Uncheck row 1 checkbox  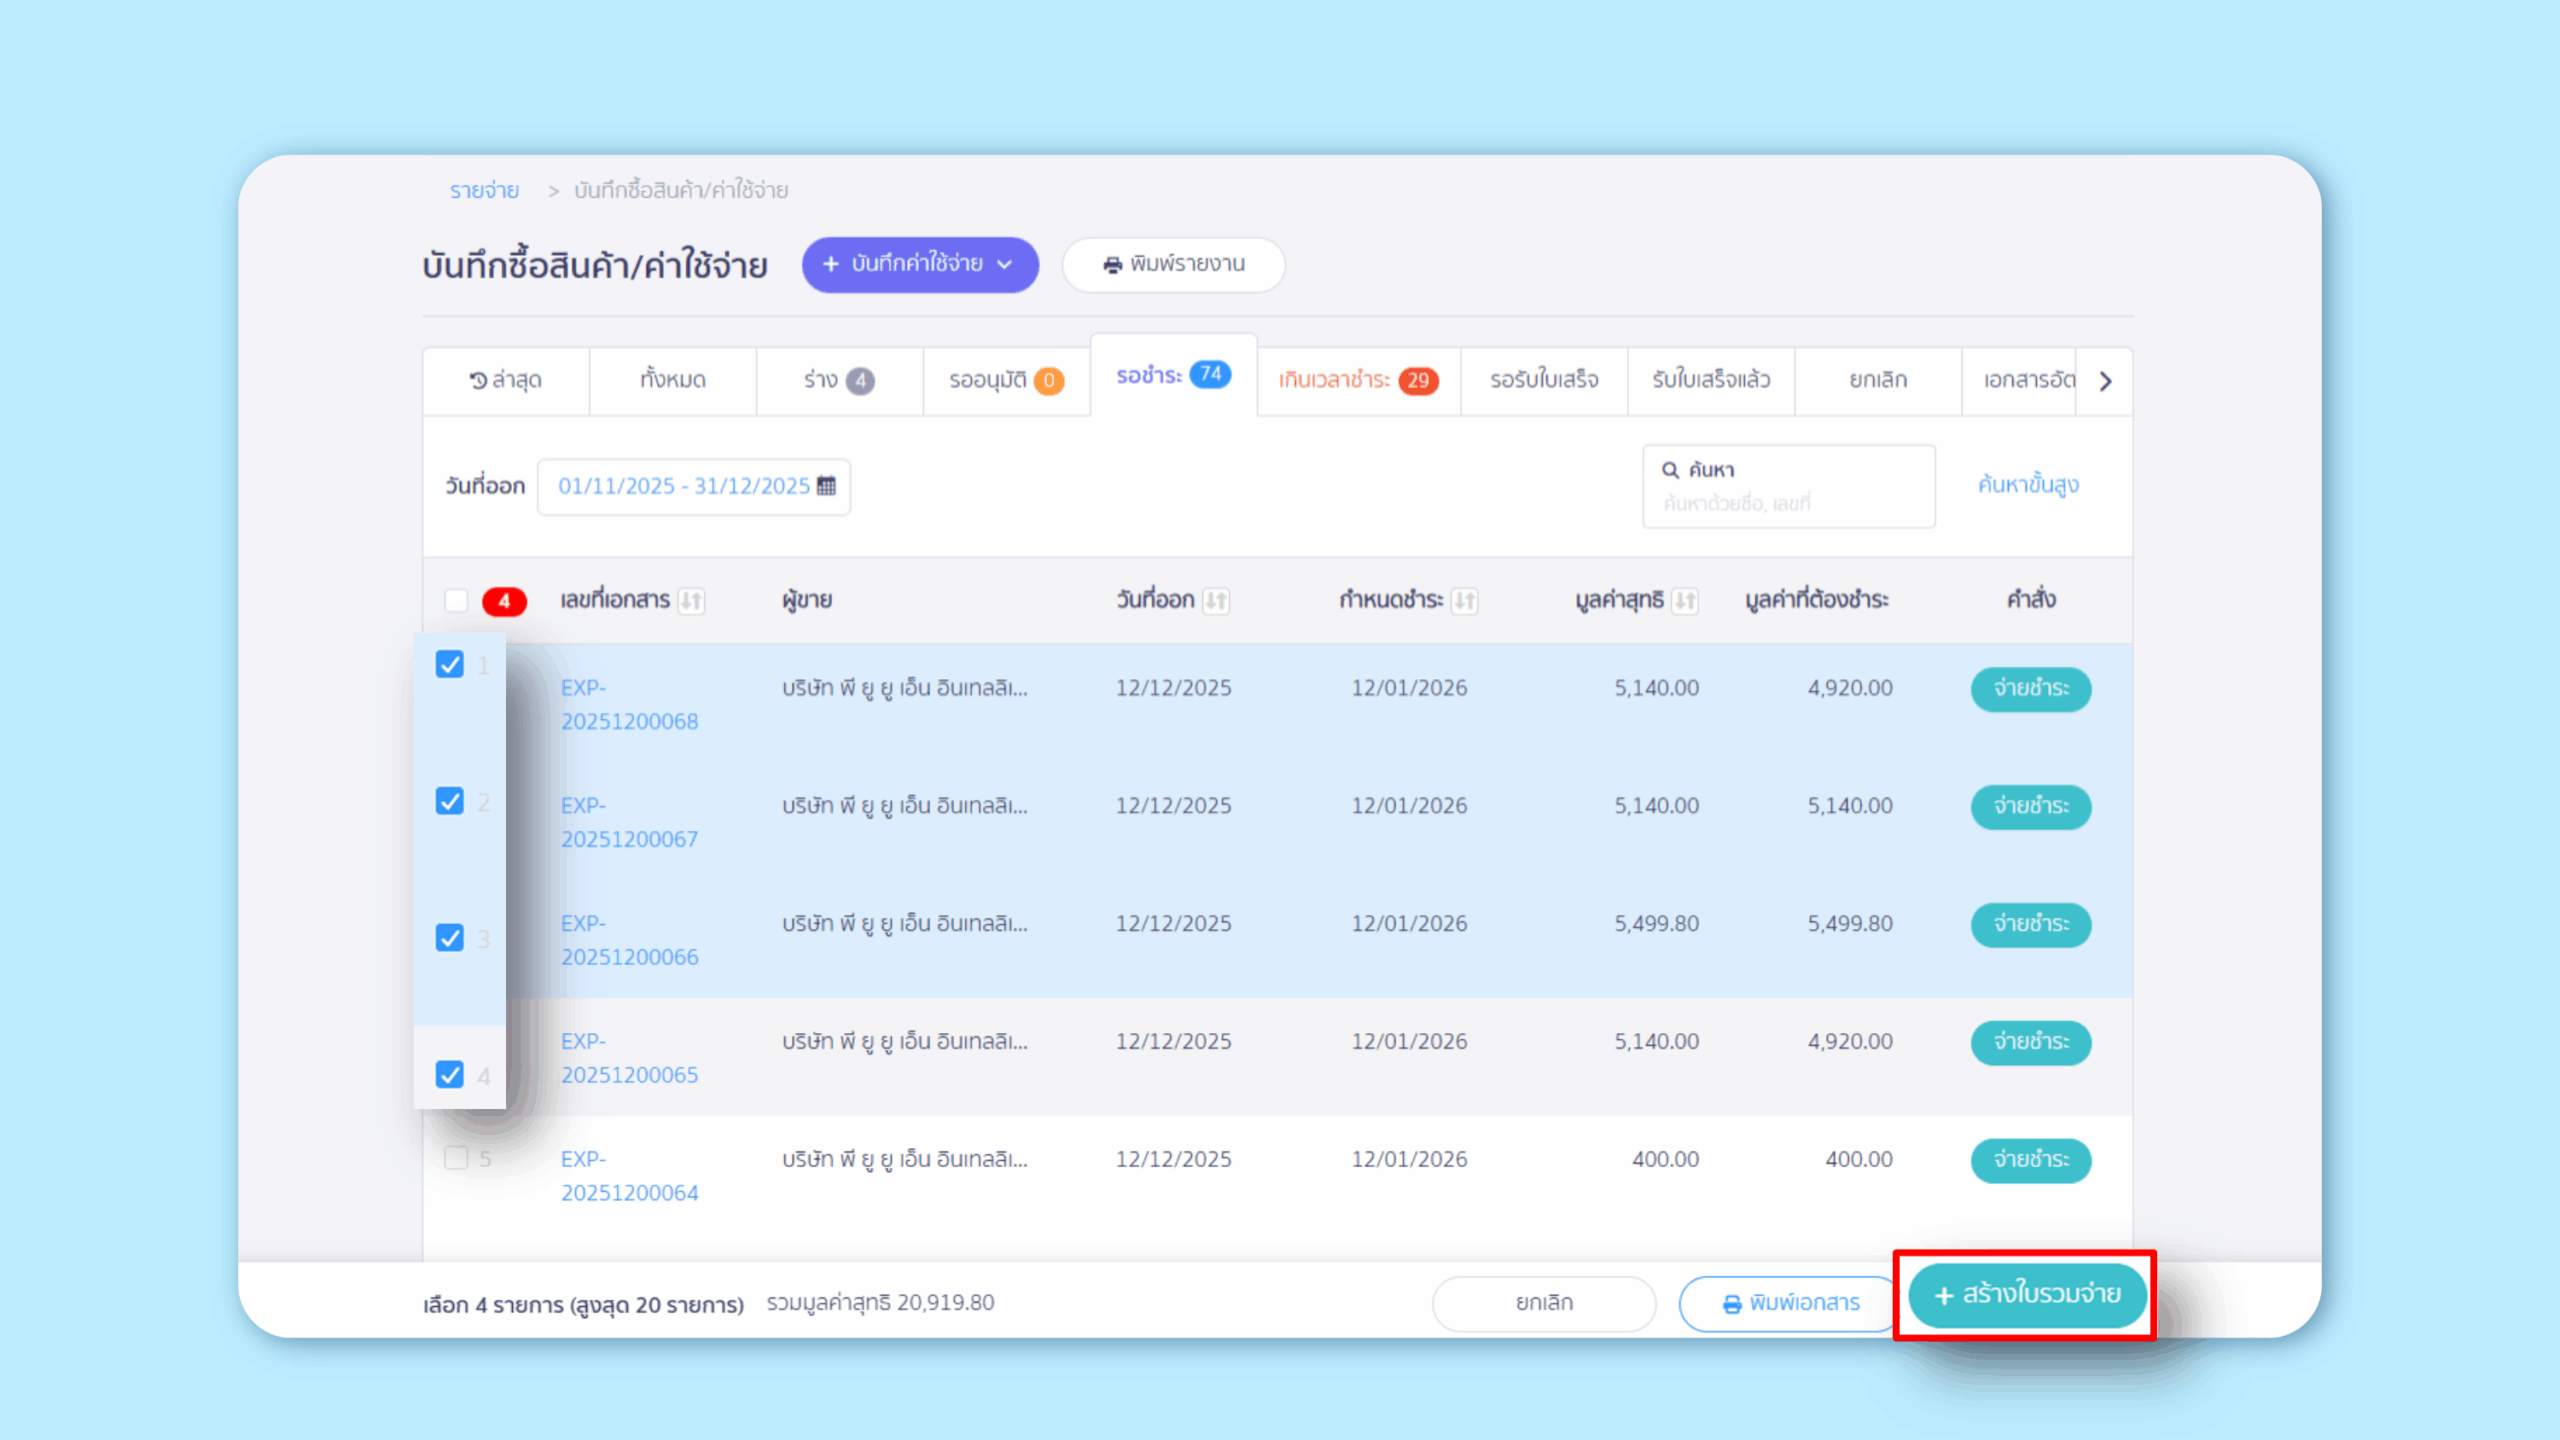tap(450, 664)
